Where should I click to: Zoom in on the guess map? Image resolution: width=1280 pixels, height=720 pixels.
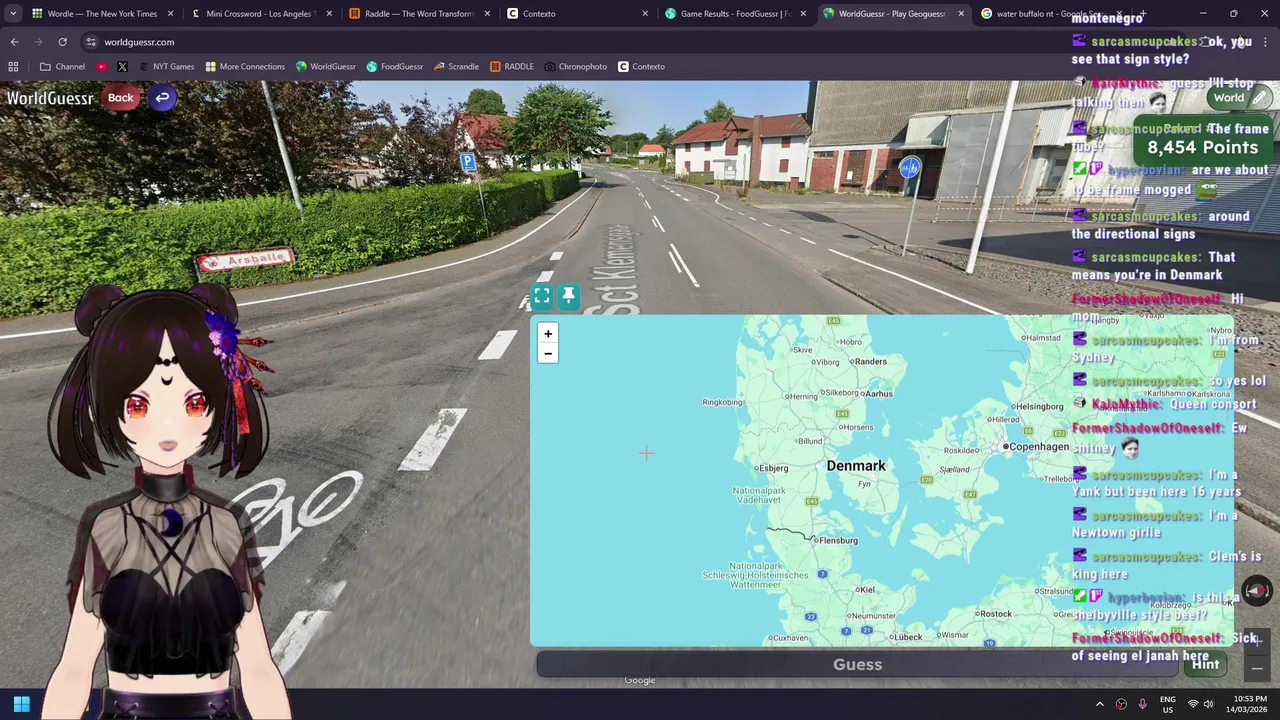547,333
